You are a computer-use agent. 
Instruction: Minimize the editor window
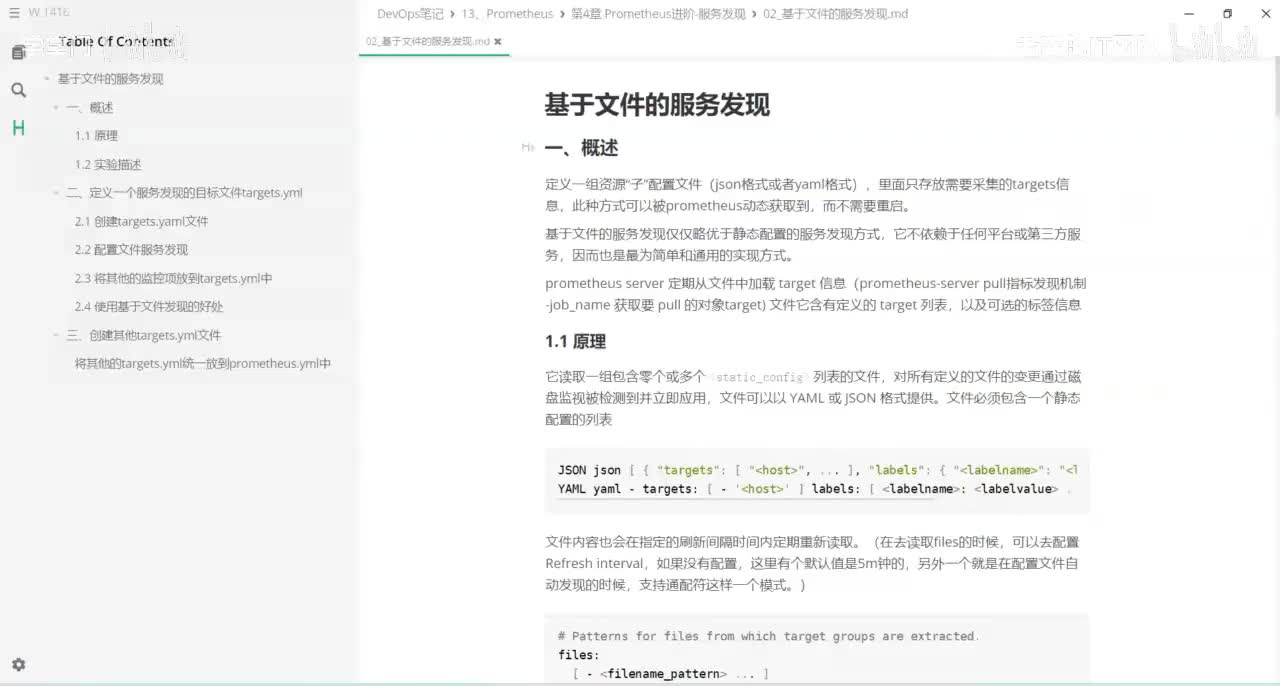point(1189,14)
